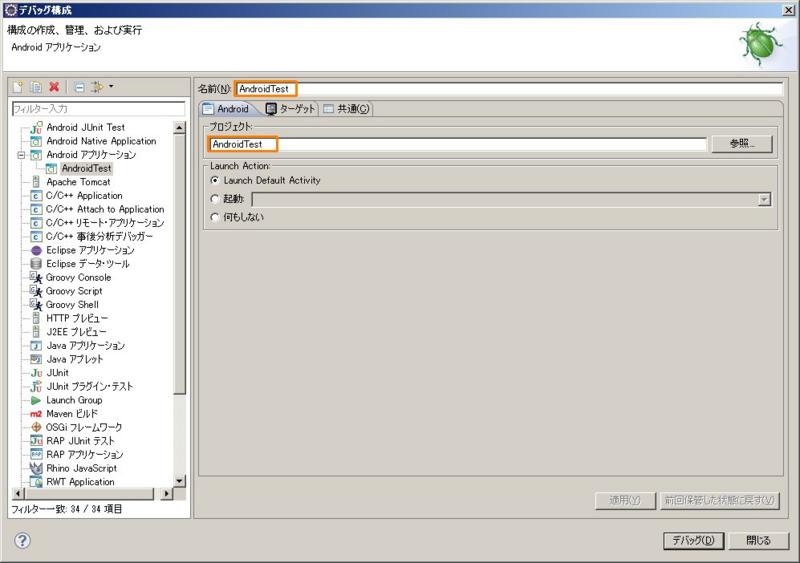The image size is (800, 563).
Task: Close the デバッグ構成 dialog window
Action: tap(788, 10)
